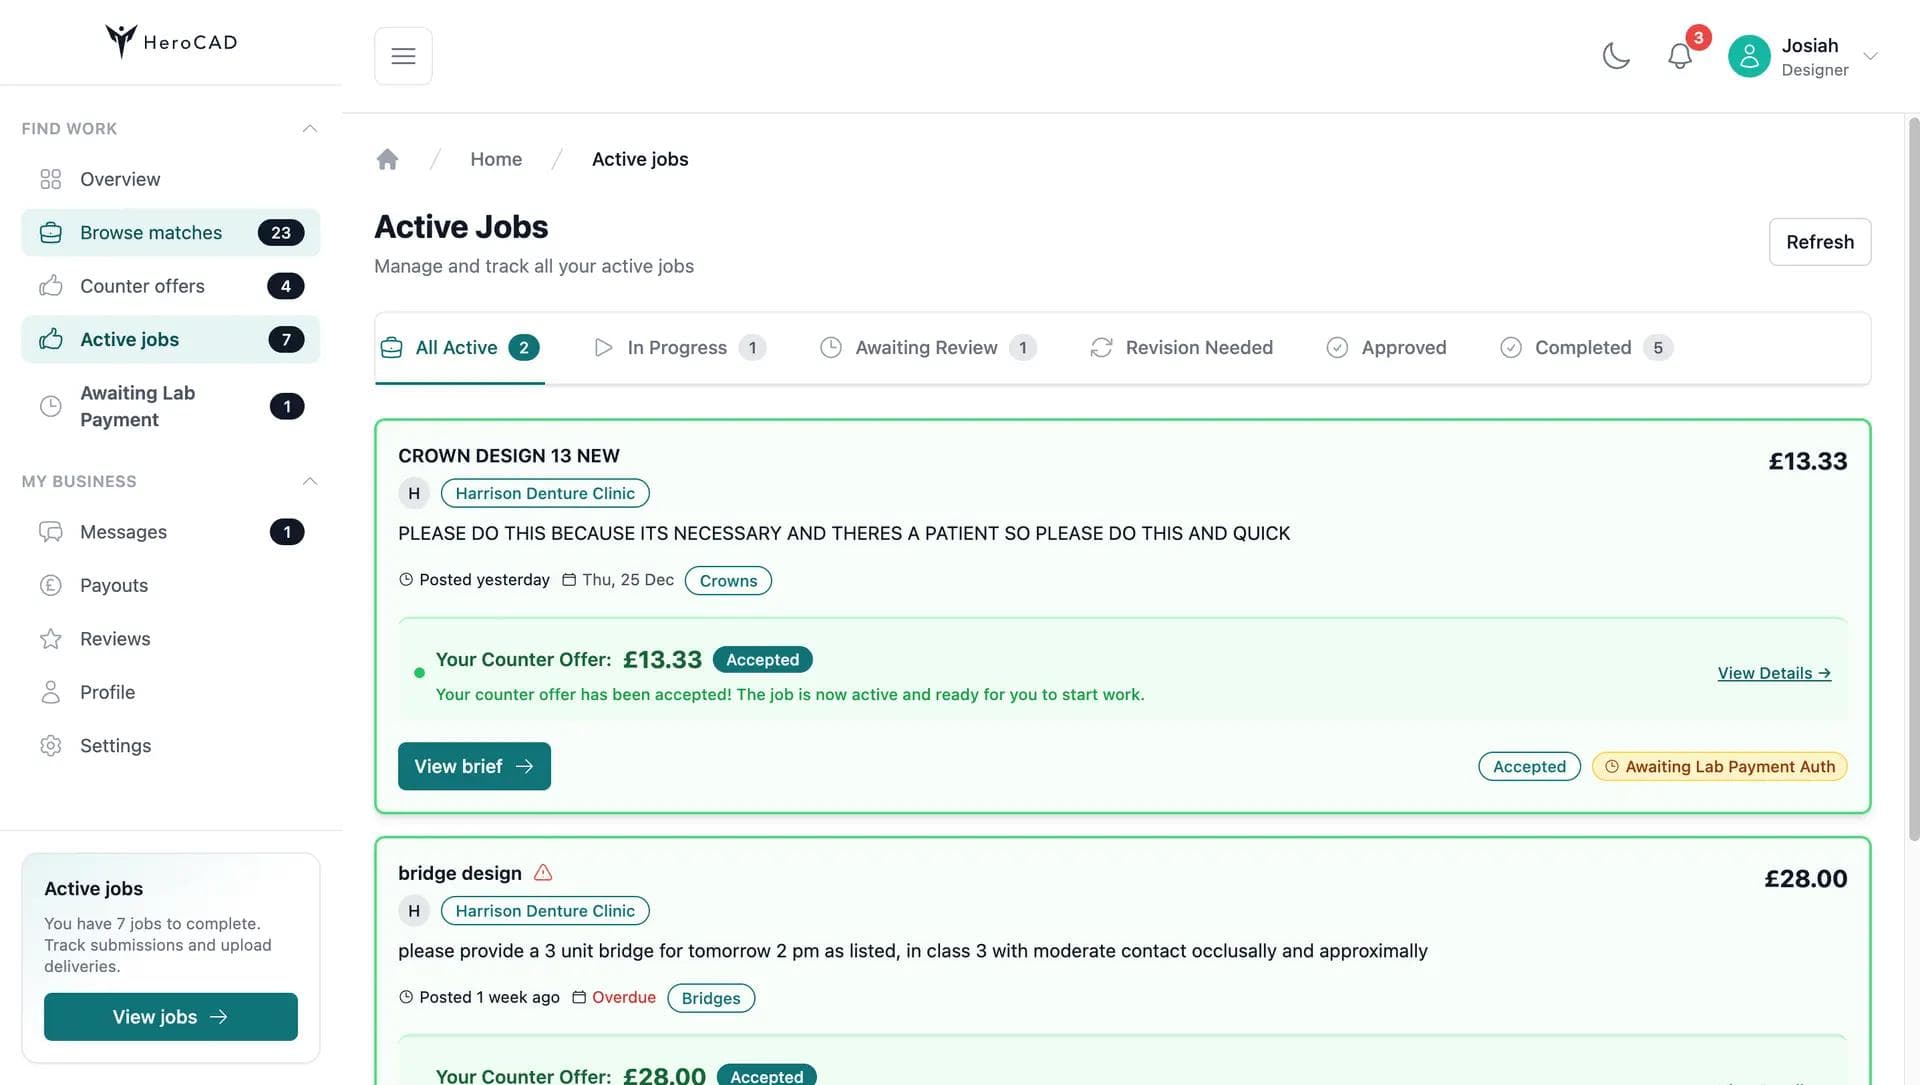
Task: Click the HeroCAD logo
Action: click(x=171, y=41)
